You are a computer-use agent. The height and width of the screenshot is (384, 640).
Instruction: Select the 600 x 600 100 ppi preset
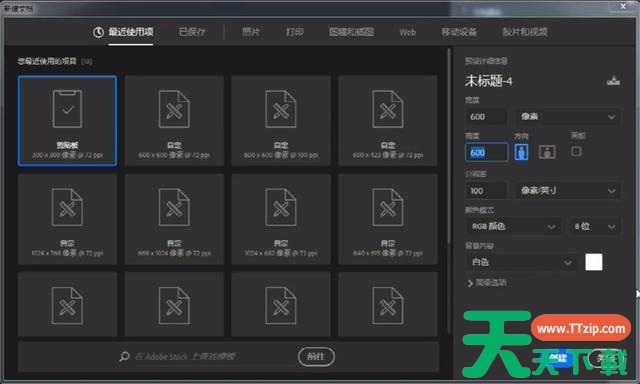click(x=281, y=120)
